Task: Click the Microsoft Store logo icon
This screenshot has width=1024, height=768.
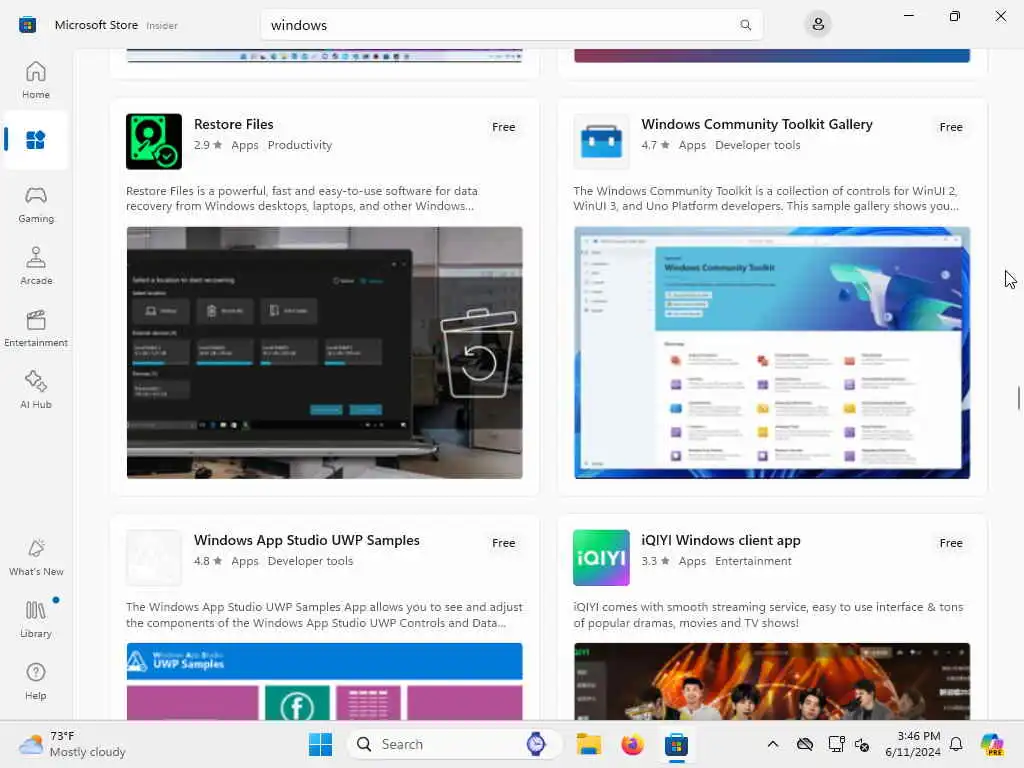Action: pyautogui.click(x=27, y=25)
